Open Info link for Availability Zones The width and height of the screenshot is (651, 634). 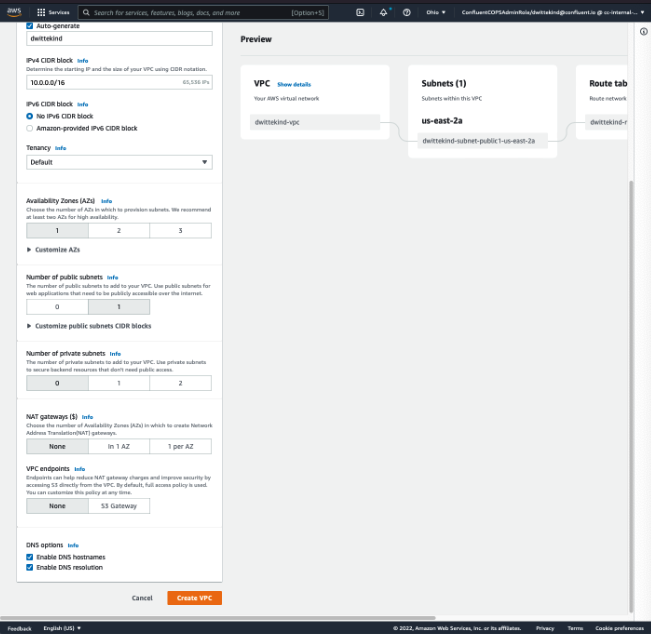pyautogui.click(x=107, y=201)
